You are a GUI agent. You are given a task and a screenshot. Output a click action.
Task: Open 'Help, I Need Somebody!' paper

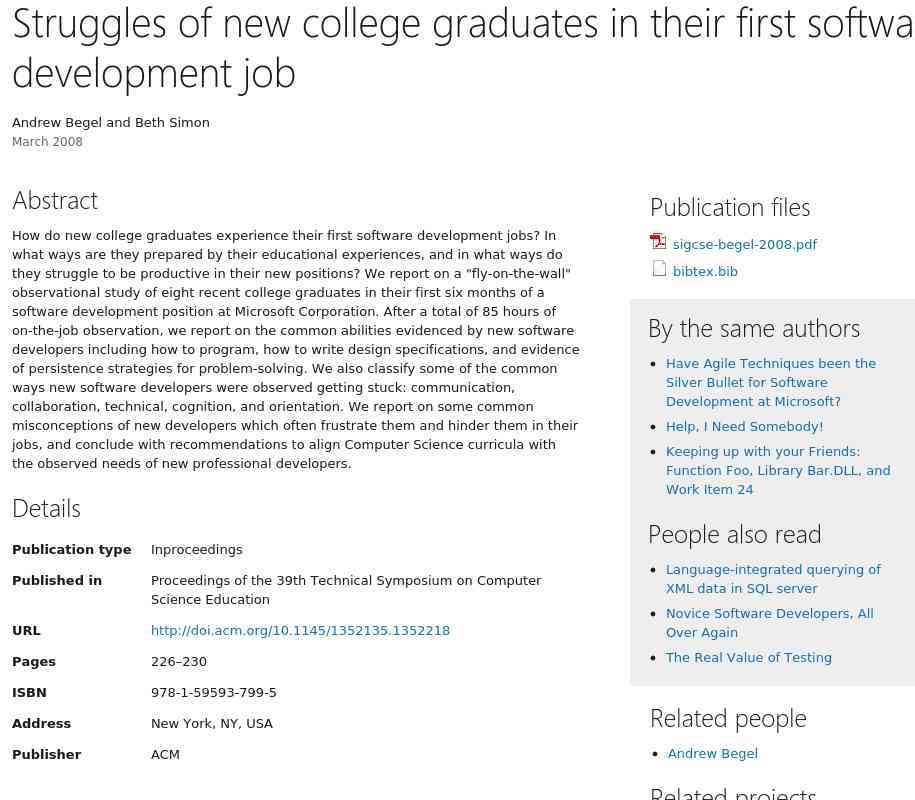(x=744, y=427)
